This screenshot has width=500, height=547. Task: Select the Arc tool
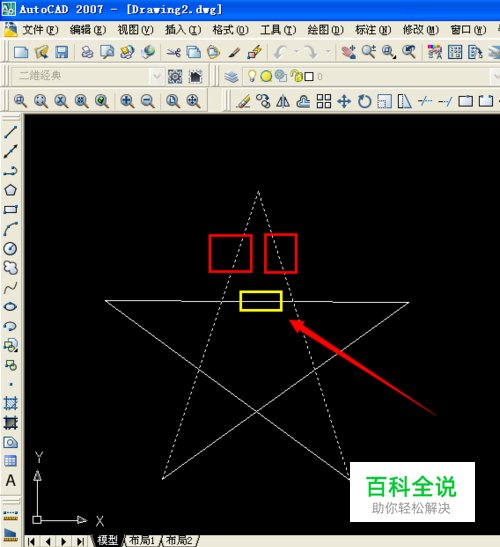pos(10,229)
